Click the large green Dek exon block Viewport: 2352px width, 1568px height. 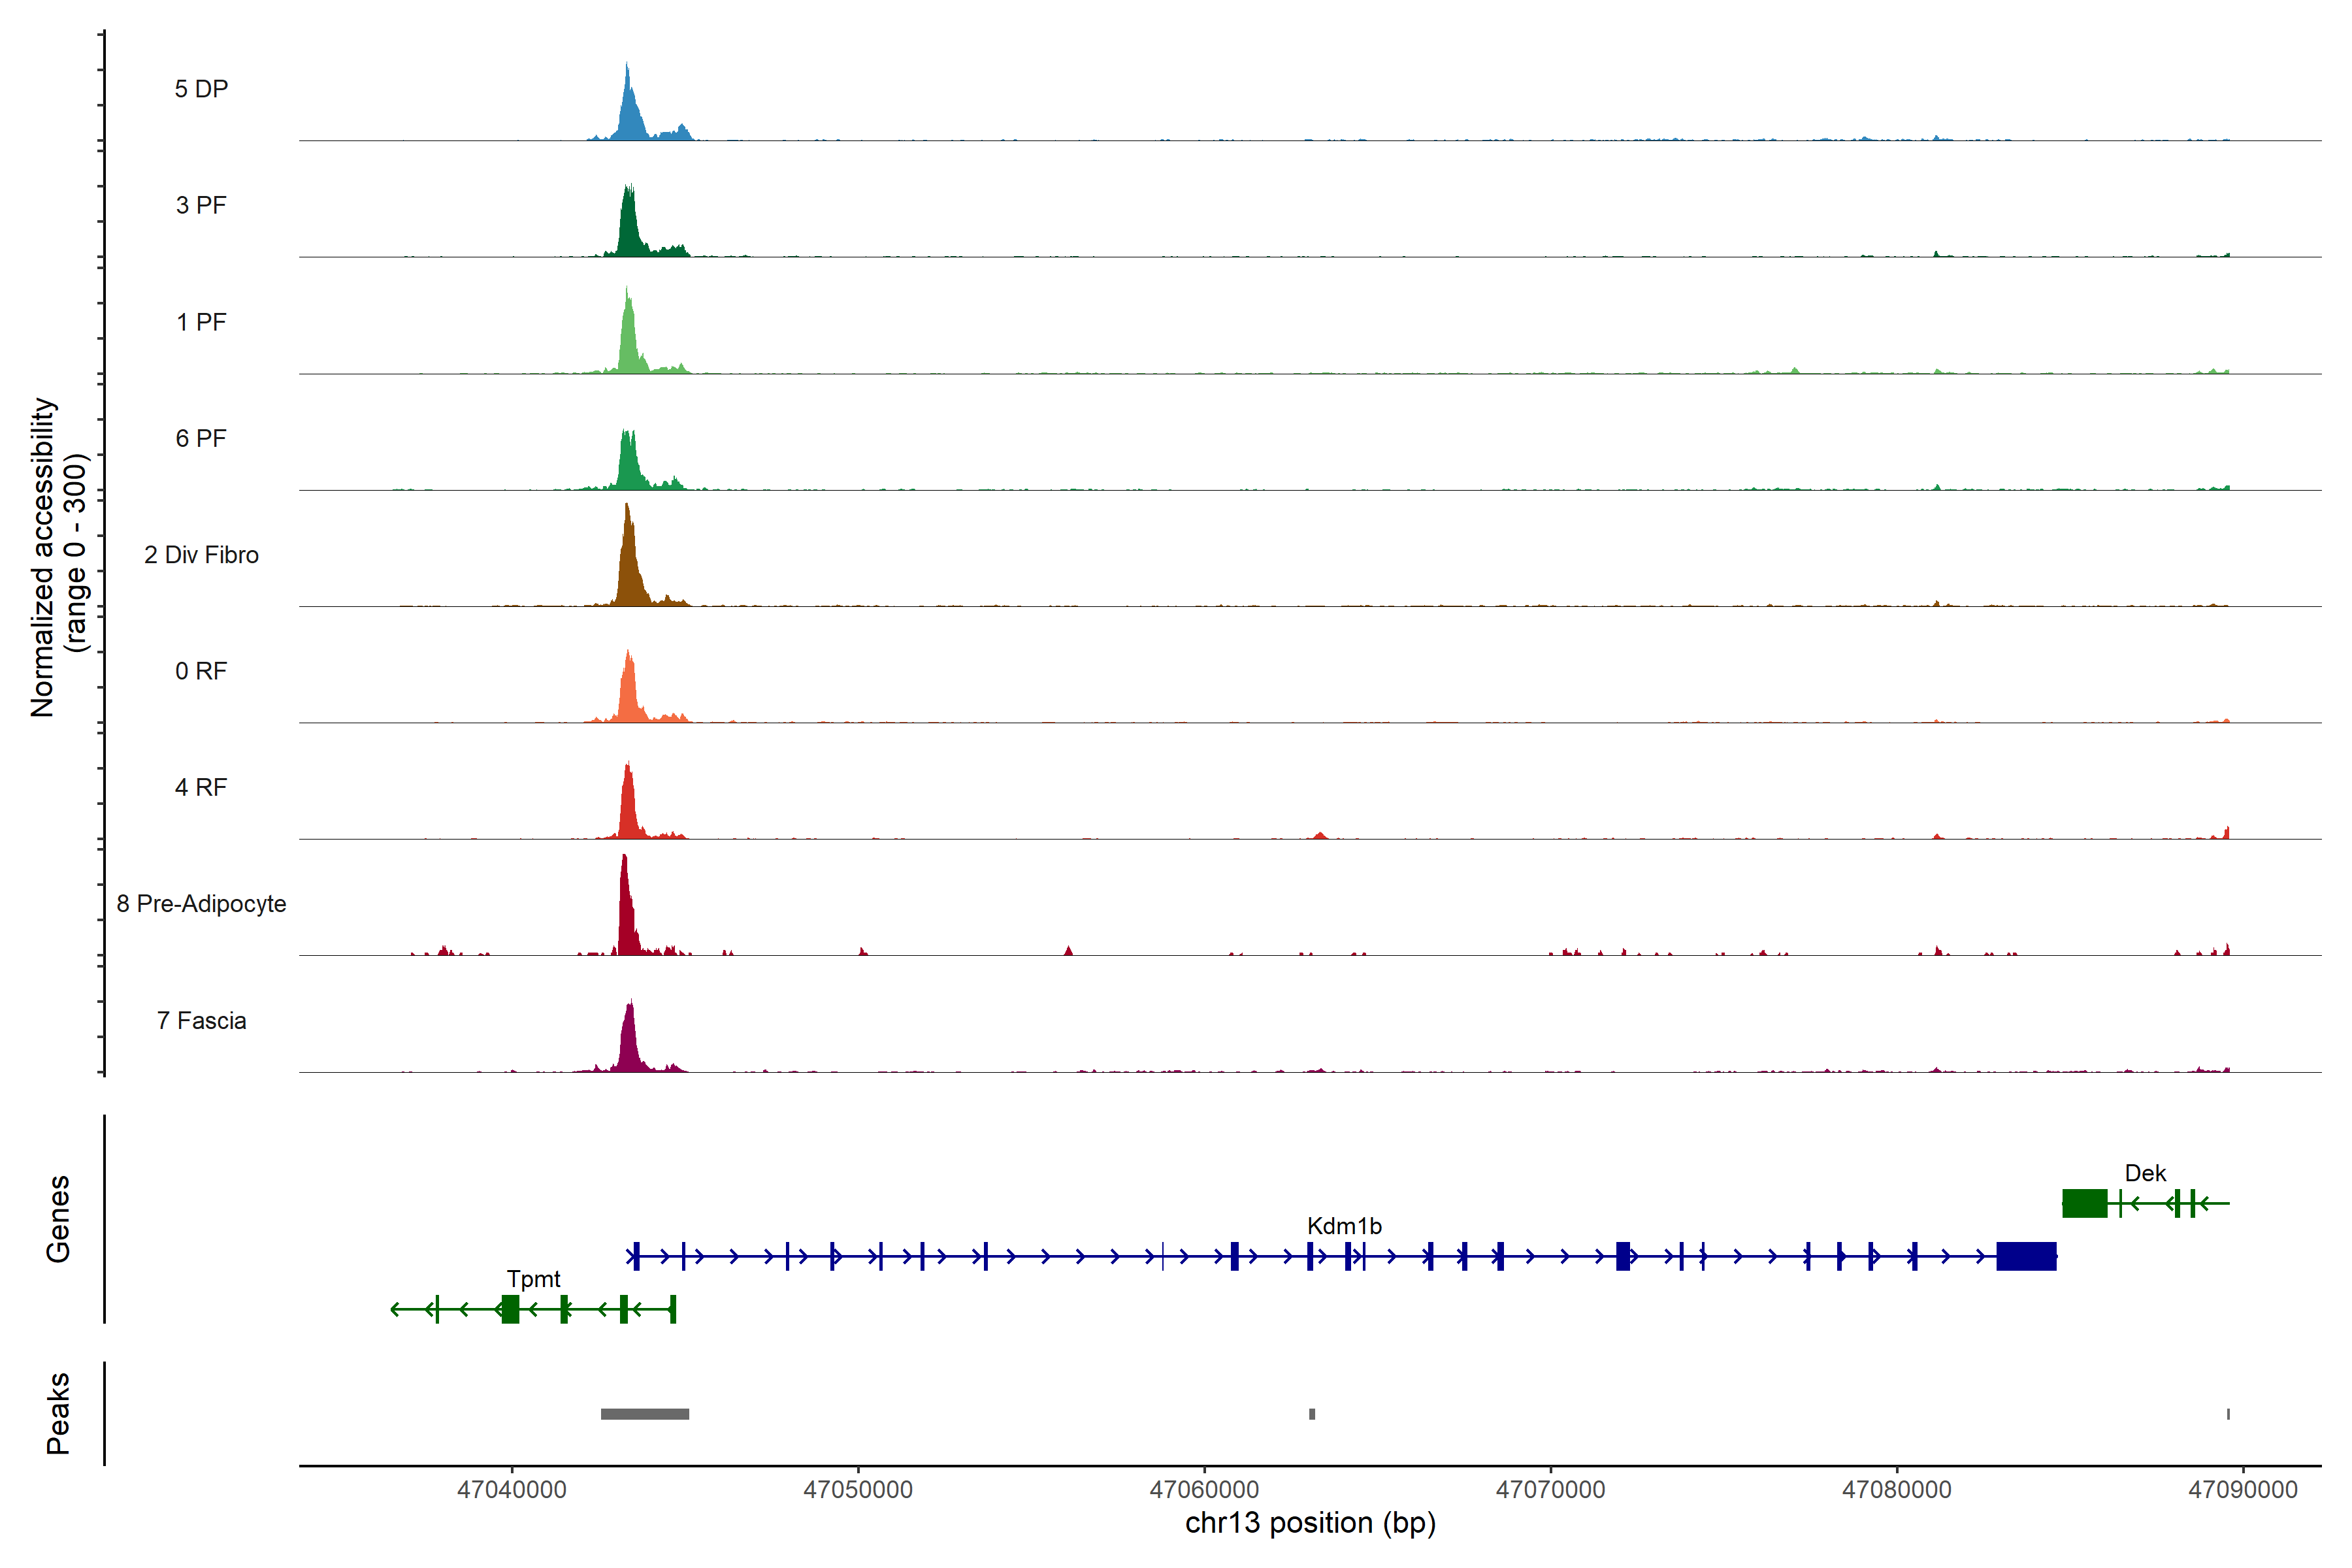tap(2084, 1203)
